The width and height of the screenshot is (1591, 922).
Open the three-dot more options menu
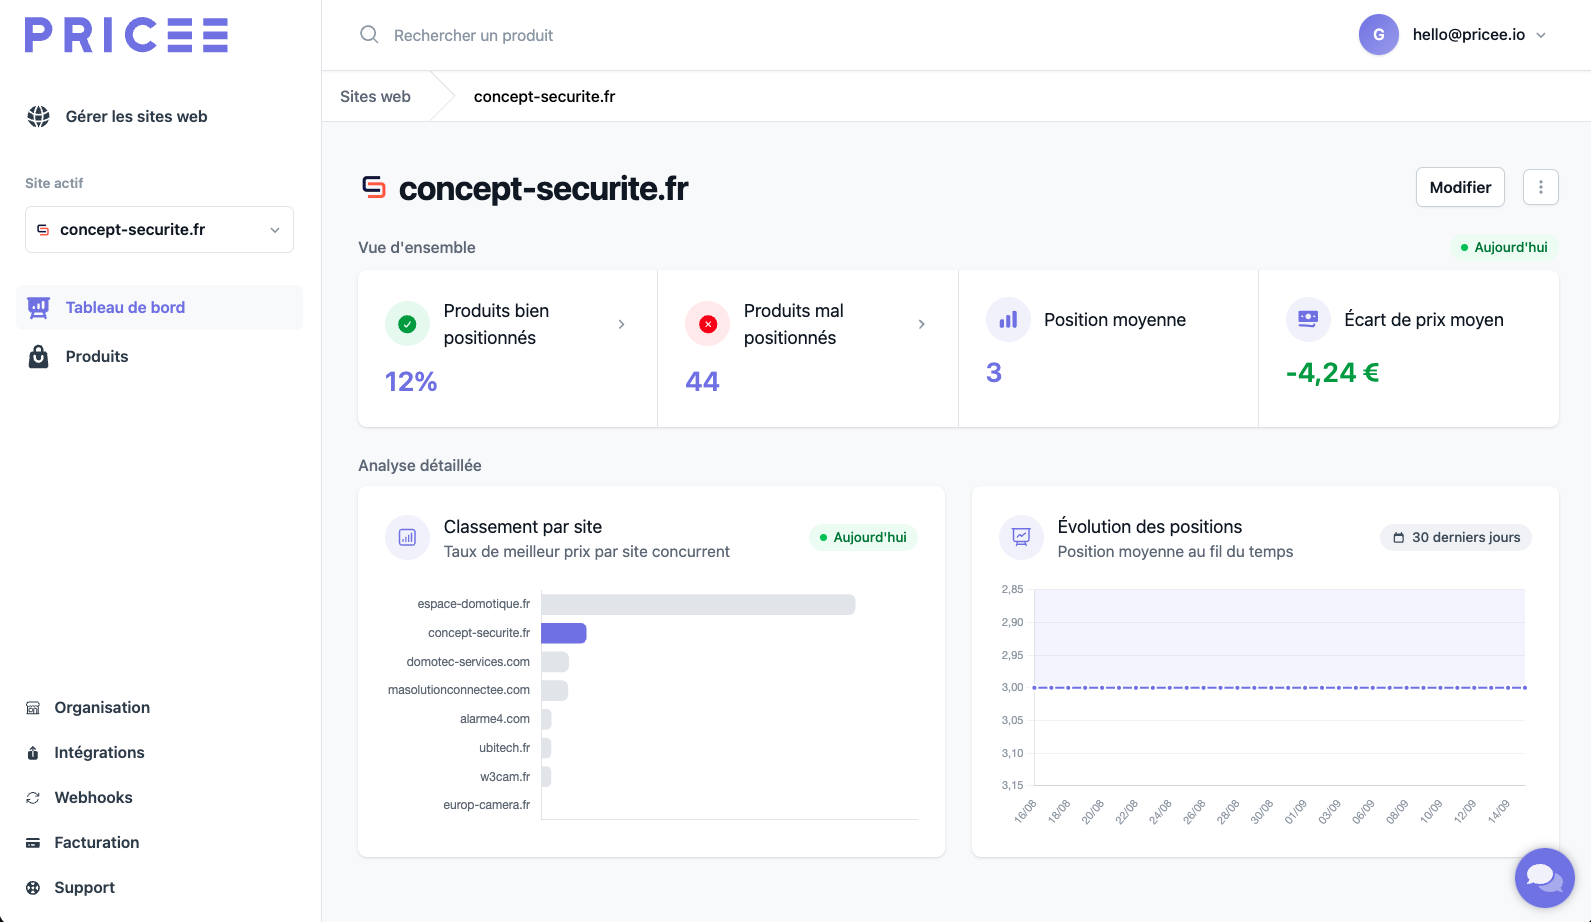(1541, 187)
